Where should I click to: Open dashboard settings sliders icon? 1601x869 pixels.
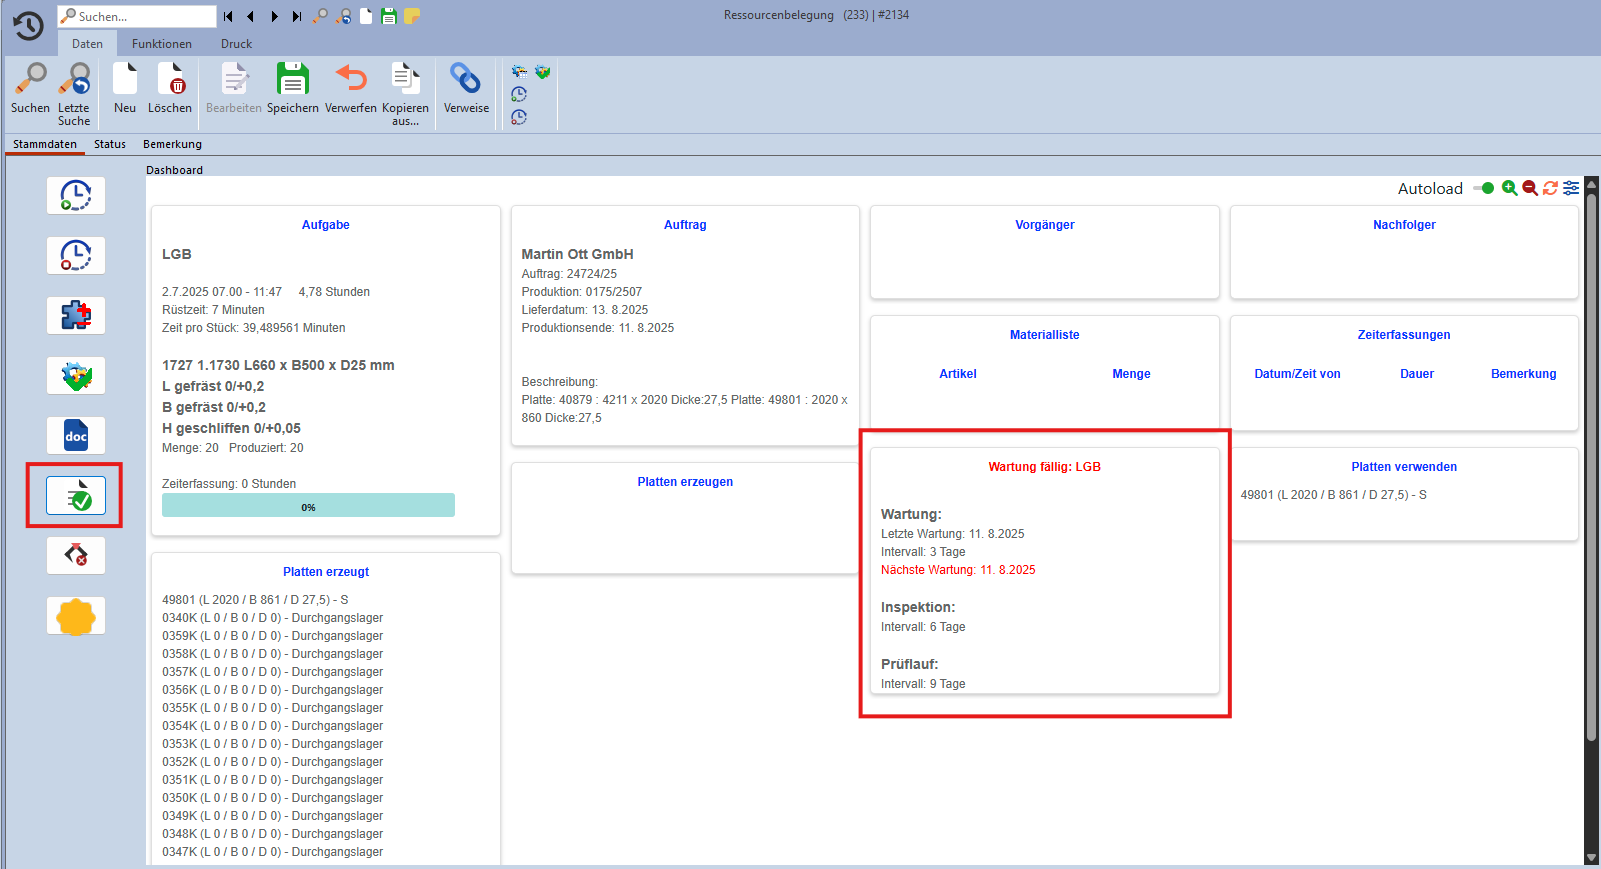tap(1571, 188)
